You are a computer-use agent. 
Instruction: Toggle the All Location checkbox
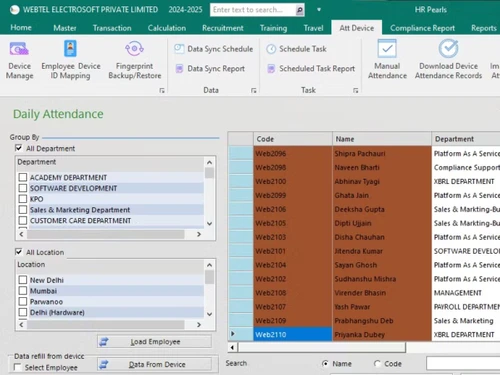(x=19, y=252)
